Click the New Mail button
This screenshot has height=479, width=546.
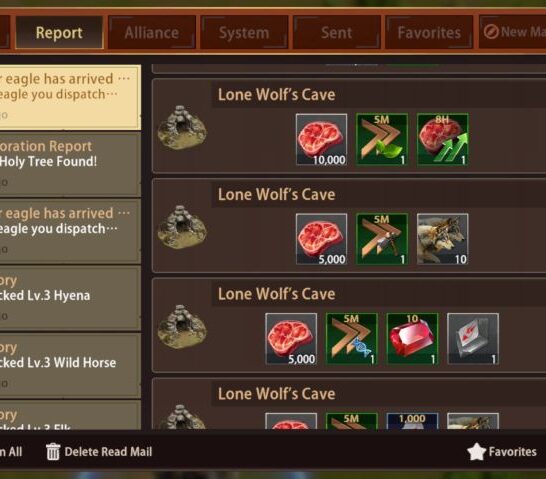pyautogui.click(x=513, y=32)
